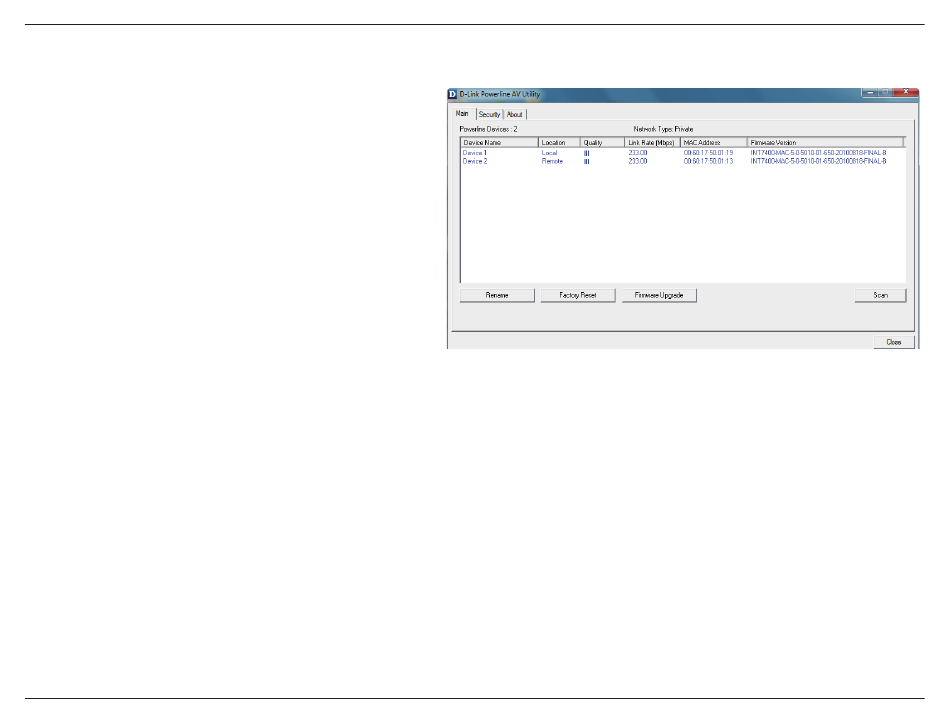Click the Local location cell
The image size is (950, 725).
coord(550,153)
